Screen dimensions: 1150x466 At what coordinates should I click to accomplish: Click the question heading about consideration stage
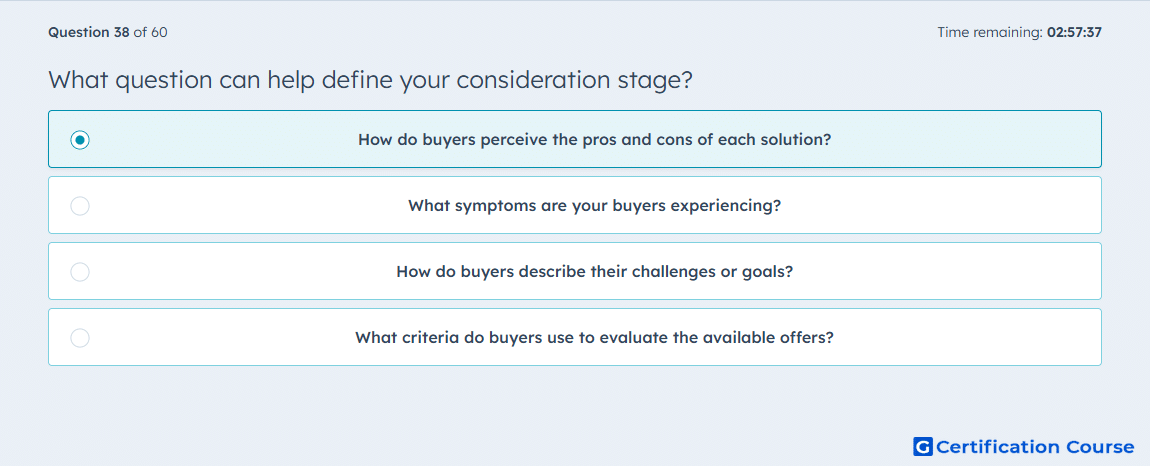coord(370,80)
